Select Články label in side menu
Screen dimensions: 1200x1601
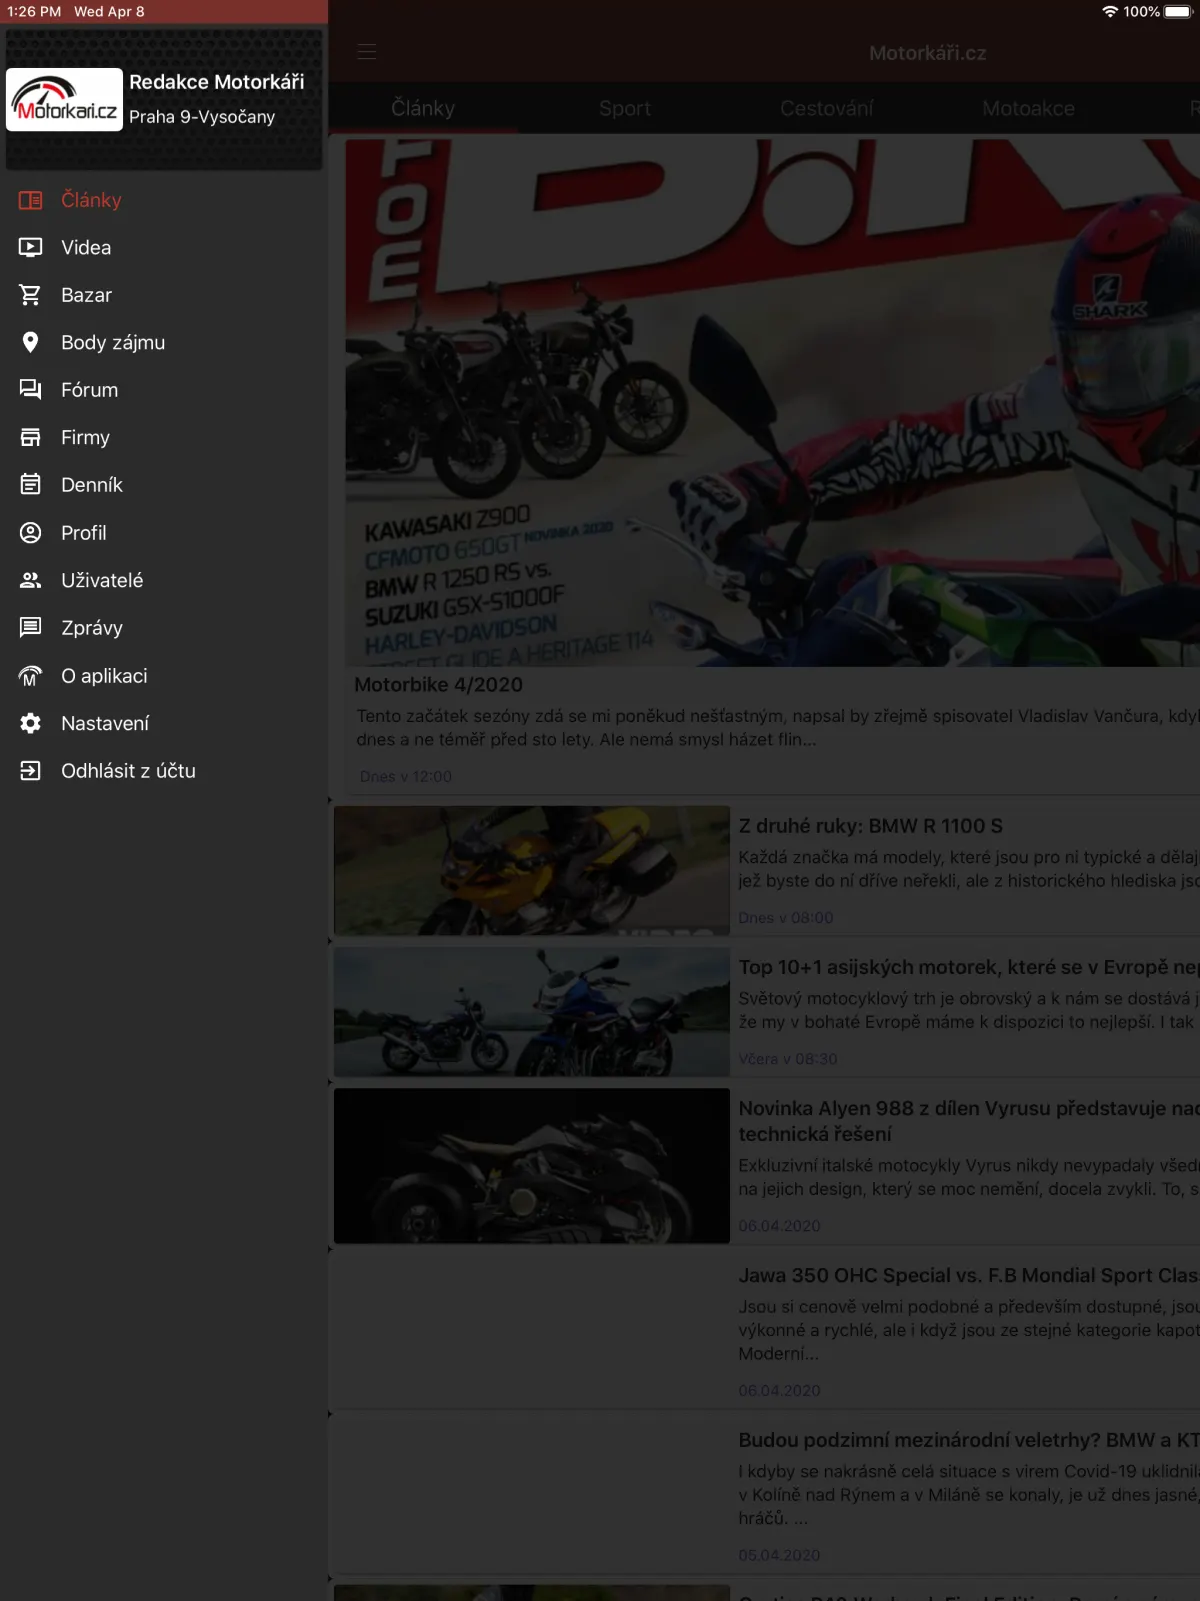[x=91, y=200]
